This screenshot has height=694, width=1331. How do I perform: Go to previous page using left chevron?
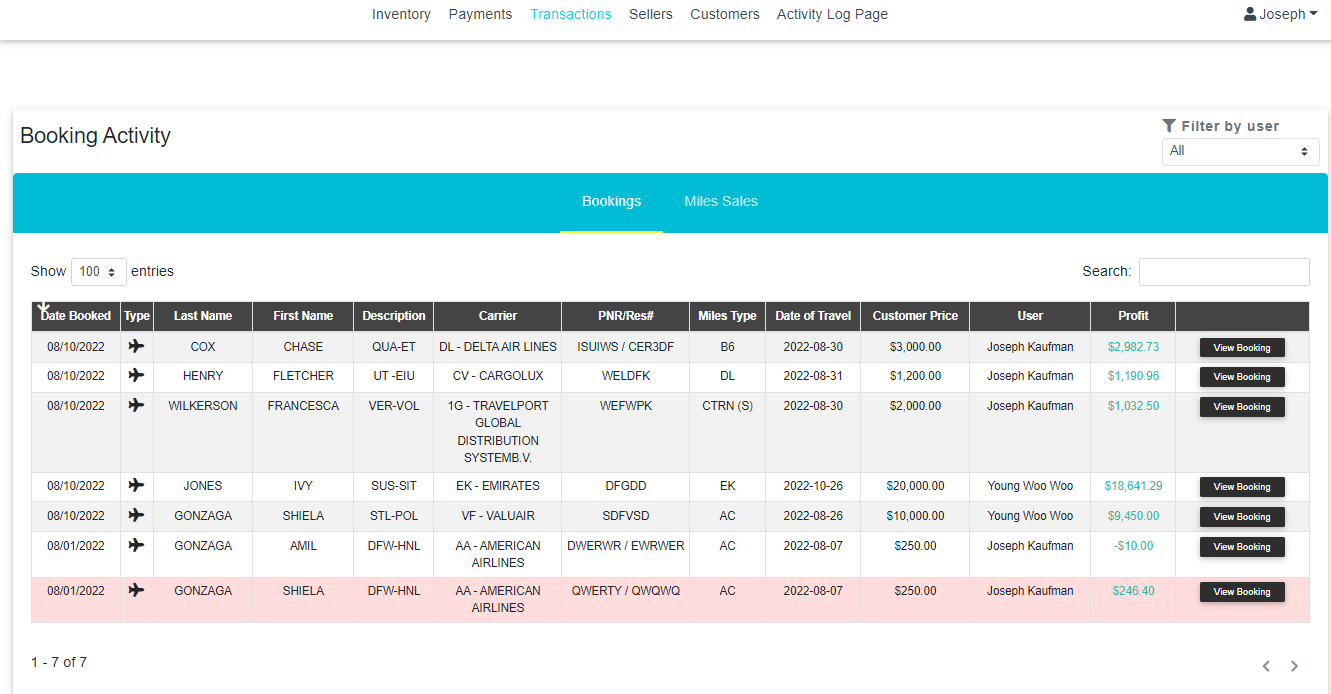click(1266, 666)
